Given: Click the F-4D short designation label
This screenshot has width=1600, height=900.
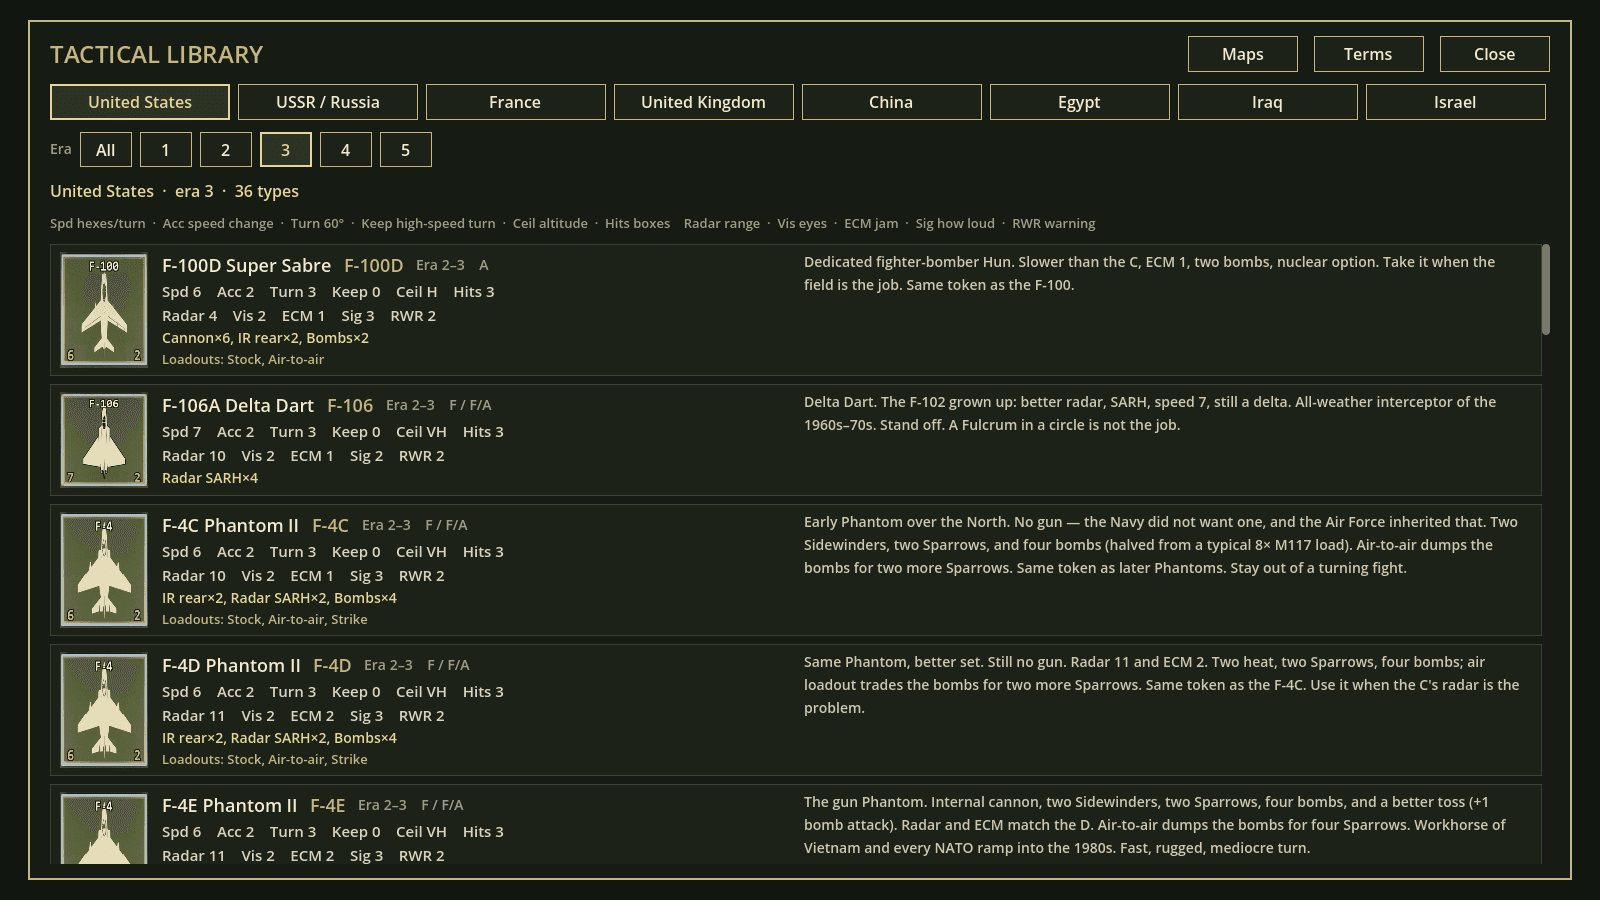Looking at the screenshot, I should click(x=332, y=665).
